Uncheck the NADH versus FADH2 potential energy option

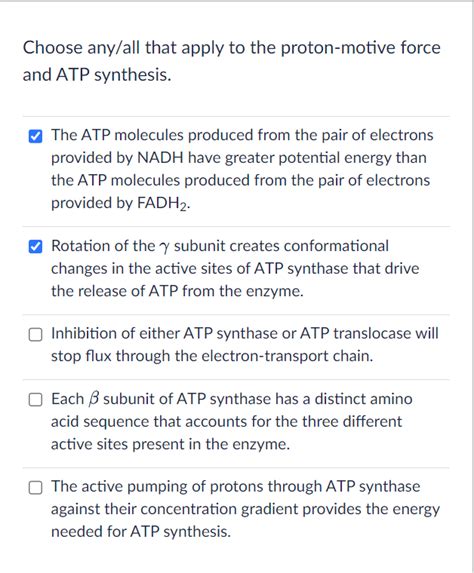pyautogui.click(x=35, y=137)
